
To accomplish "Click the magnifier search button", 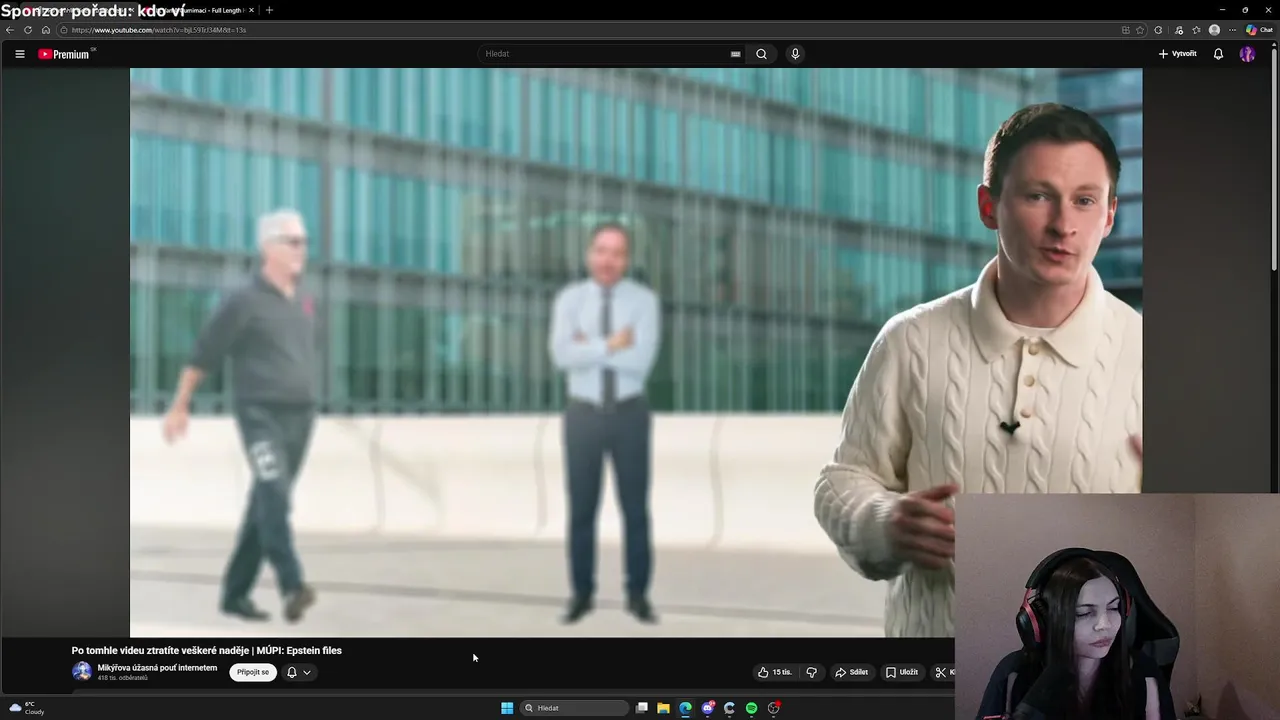I will click(x=761, y=54).
